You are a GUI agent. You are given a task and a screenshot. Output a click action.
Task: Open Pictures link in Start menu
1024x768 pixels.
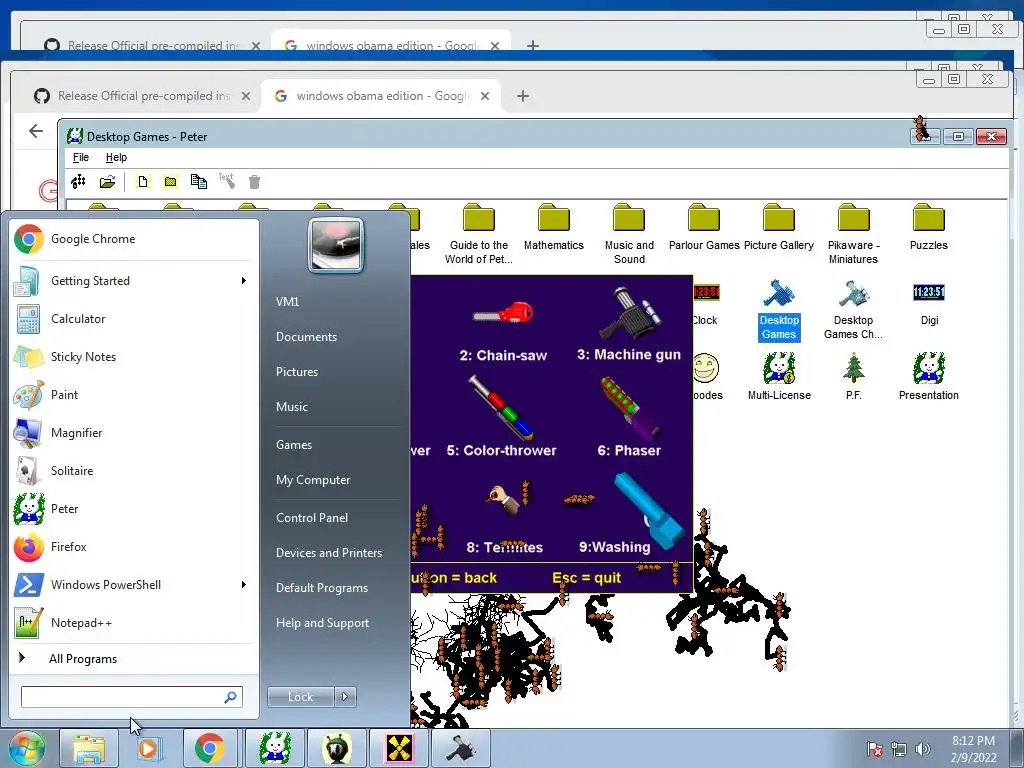[x=297, y=372]
